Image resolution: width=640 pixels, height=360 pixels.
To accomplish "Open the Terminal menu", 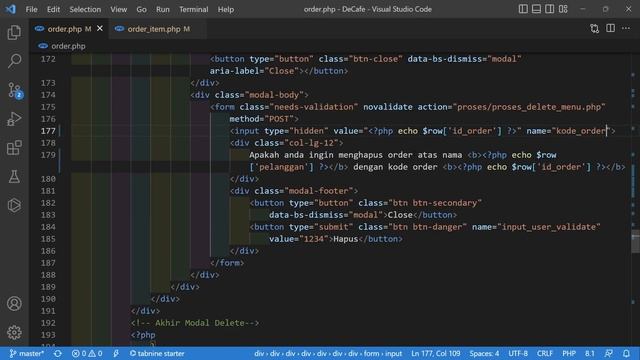I will coord(193,9).
